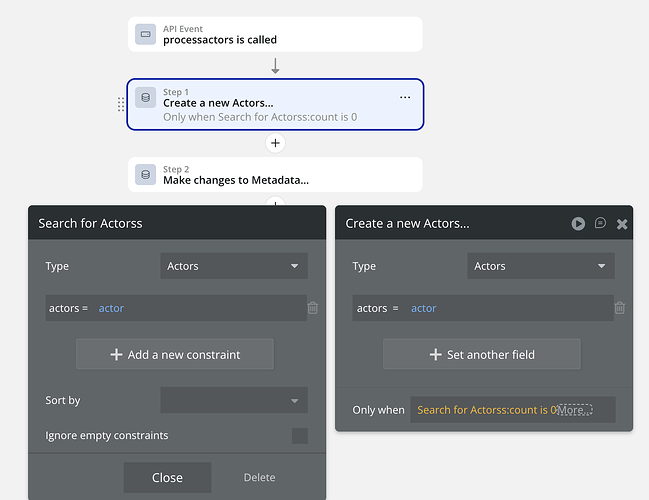Click Delete link in Search panel
The image size is (649, 500).
click(259, 477)
